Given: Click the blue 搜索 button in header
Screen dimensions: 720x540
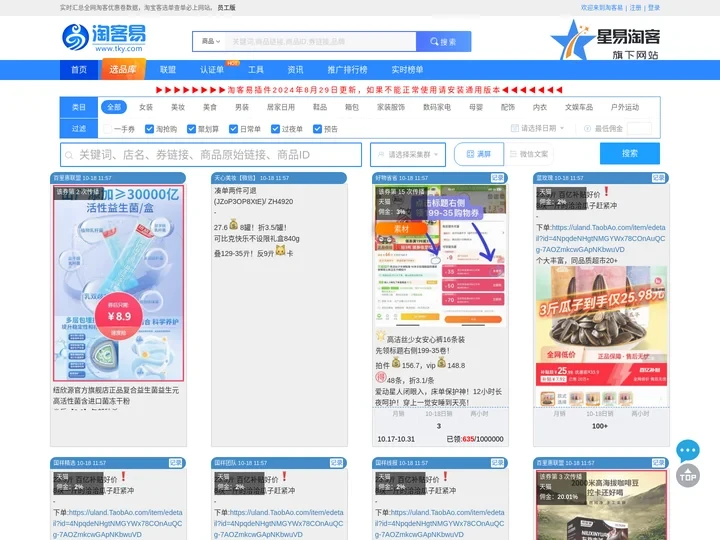Looking at the screenshot, I should 443,42.
